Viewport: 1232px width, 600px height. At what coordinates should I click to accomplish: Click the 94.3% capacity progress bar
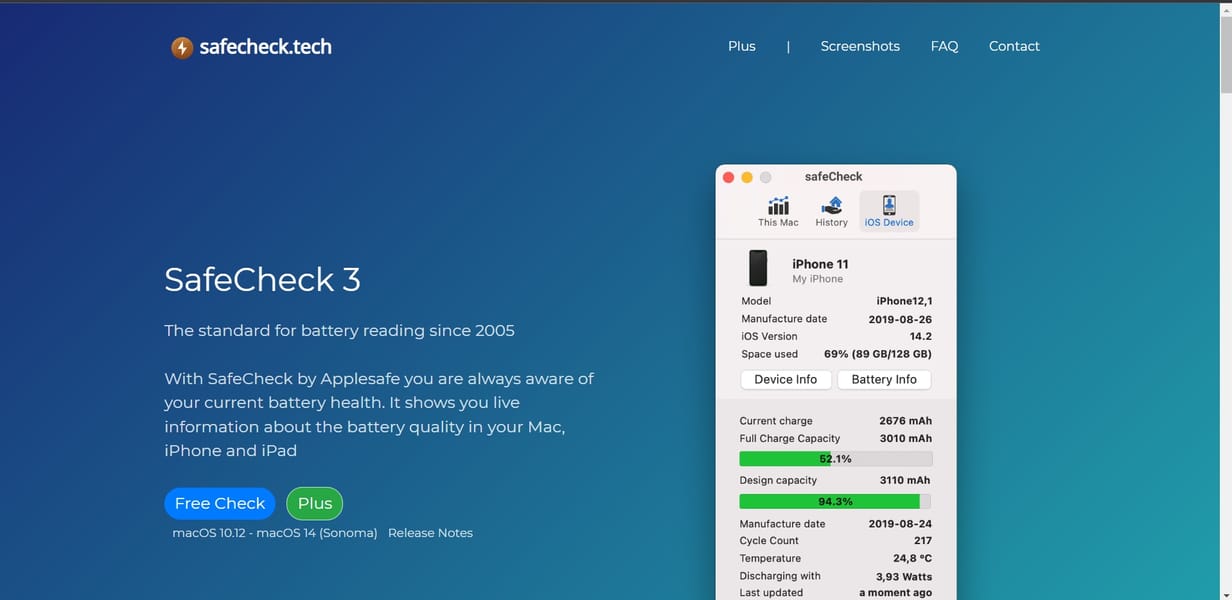point(836,501)
